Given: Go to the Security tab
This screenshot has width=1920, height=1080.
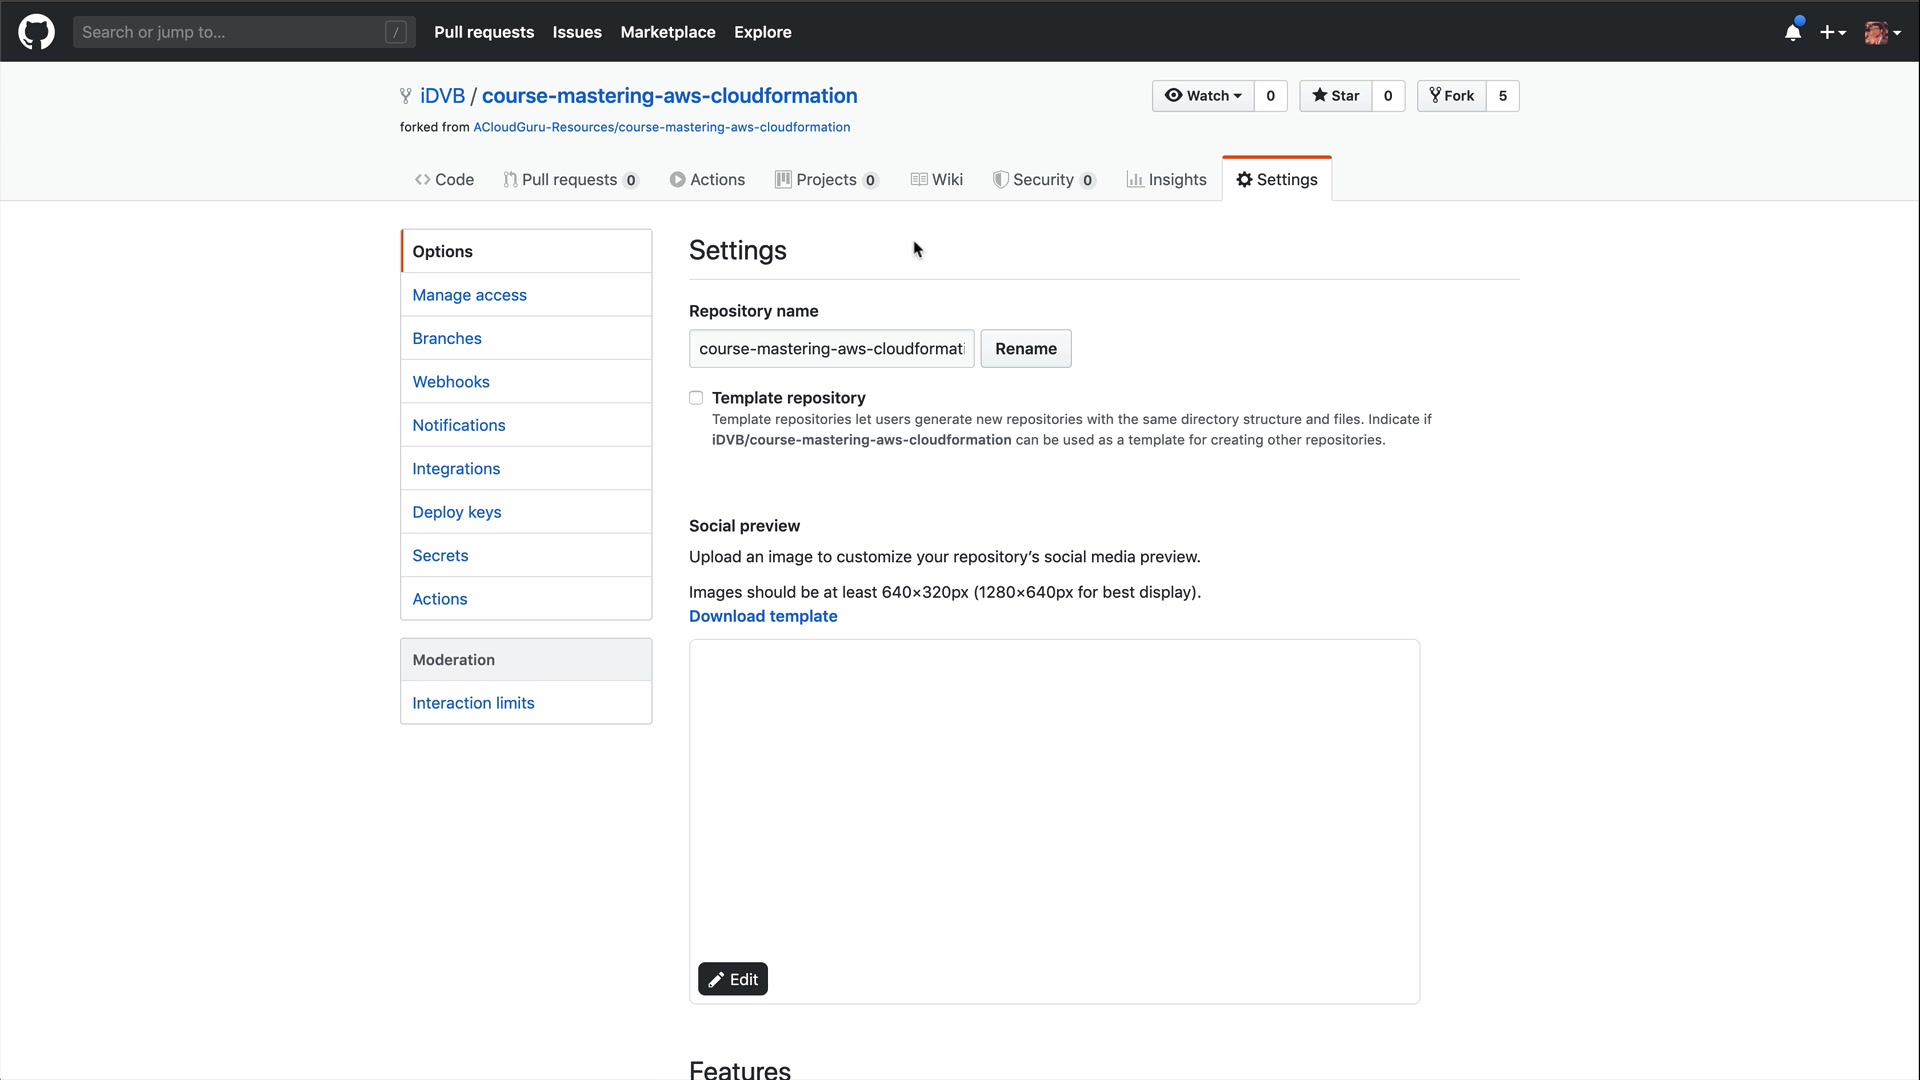Looking at the screenshot, I should click(x=1043, y=180).
